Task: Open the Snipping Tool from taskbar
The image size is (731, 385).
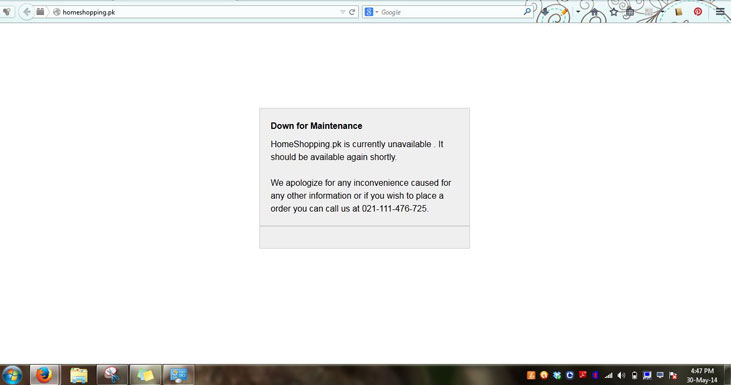Action: point(112,375)
